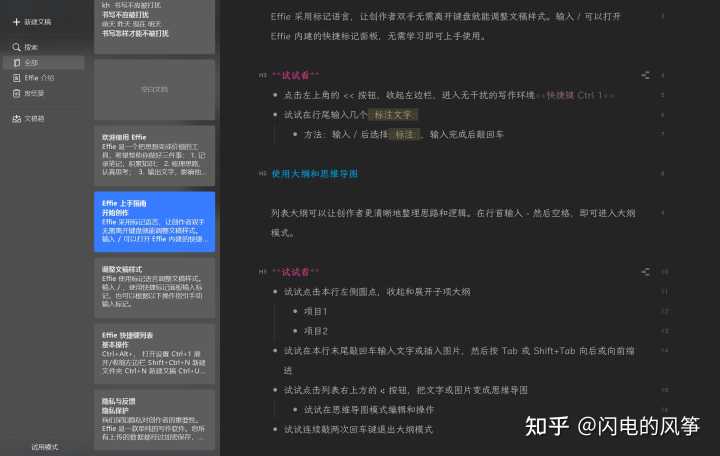
Task: Collapse bullet of 试试点击本行左侧圆点 line
Action: click(275, 292)
